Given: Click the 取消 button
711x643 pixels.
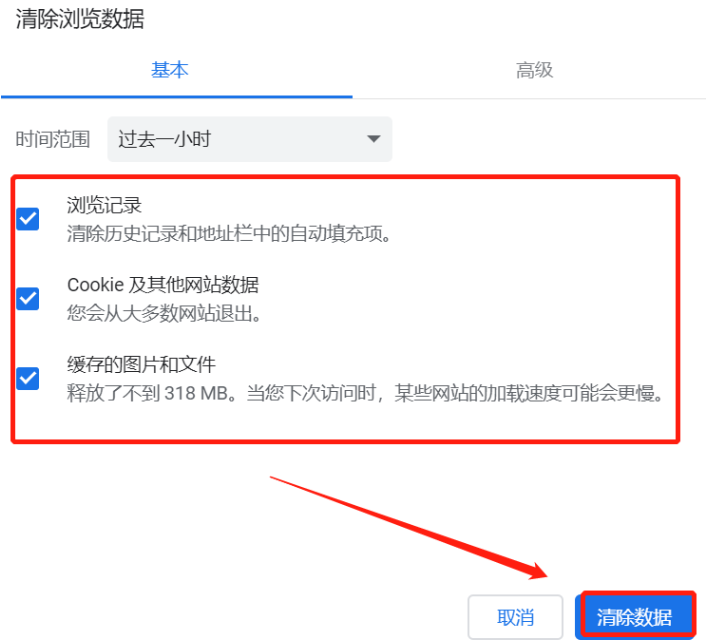Looking at the screenshot, I should click(x=516, y=617).
